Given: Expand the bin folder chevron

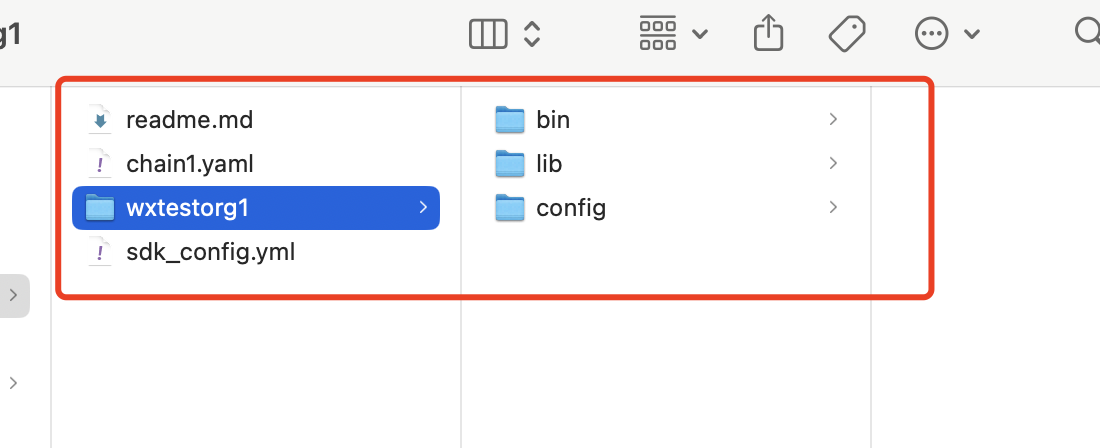Looking at the screenshot, I should pos(833,120).
